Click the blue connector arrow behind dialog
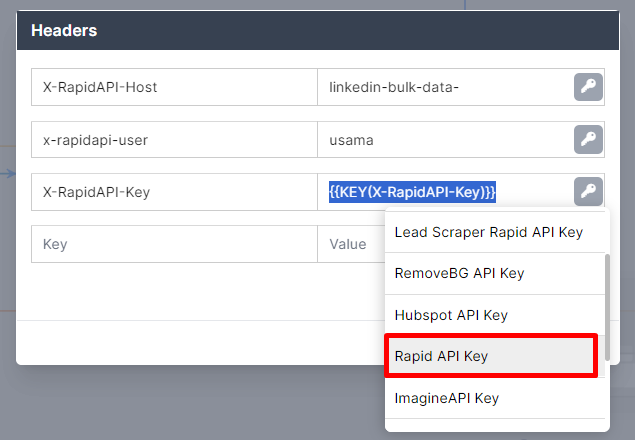The height and width of the screenshot is (440, 635). coord(8,174)
